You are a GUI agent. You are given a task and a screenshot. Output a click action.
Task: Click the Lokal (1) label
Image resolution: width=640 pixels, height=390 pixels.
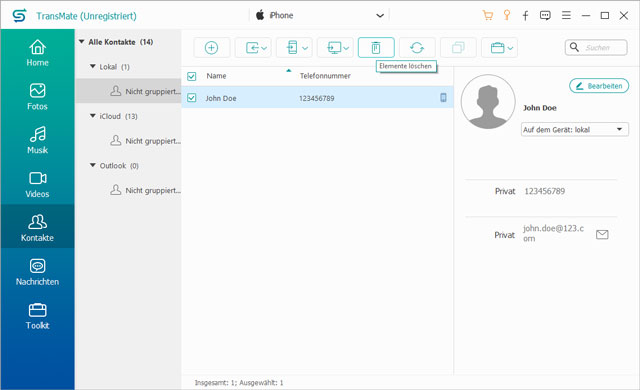click(x=114, y=67)
